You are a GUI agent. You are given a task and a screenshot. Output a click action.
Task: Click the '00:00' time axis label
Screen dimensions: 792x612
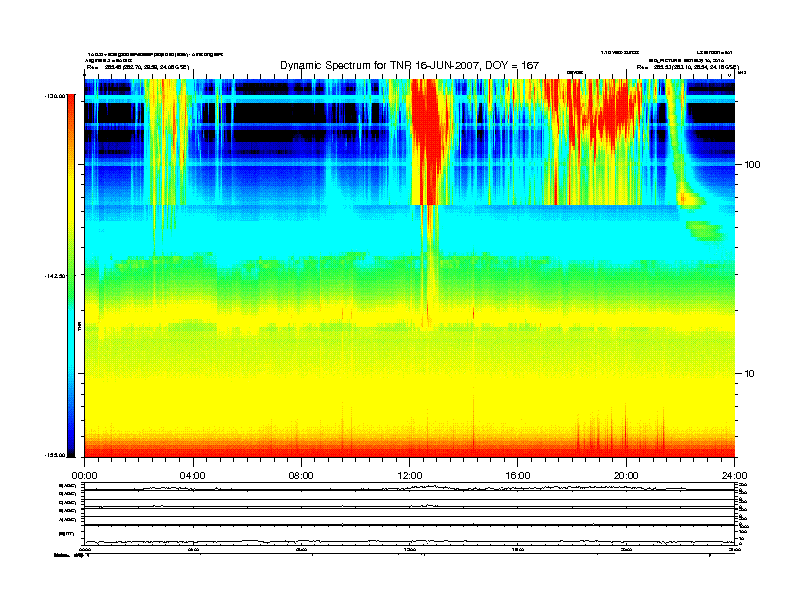[x=84, y=476]
